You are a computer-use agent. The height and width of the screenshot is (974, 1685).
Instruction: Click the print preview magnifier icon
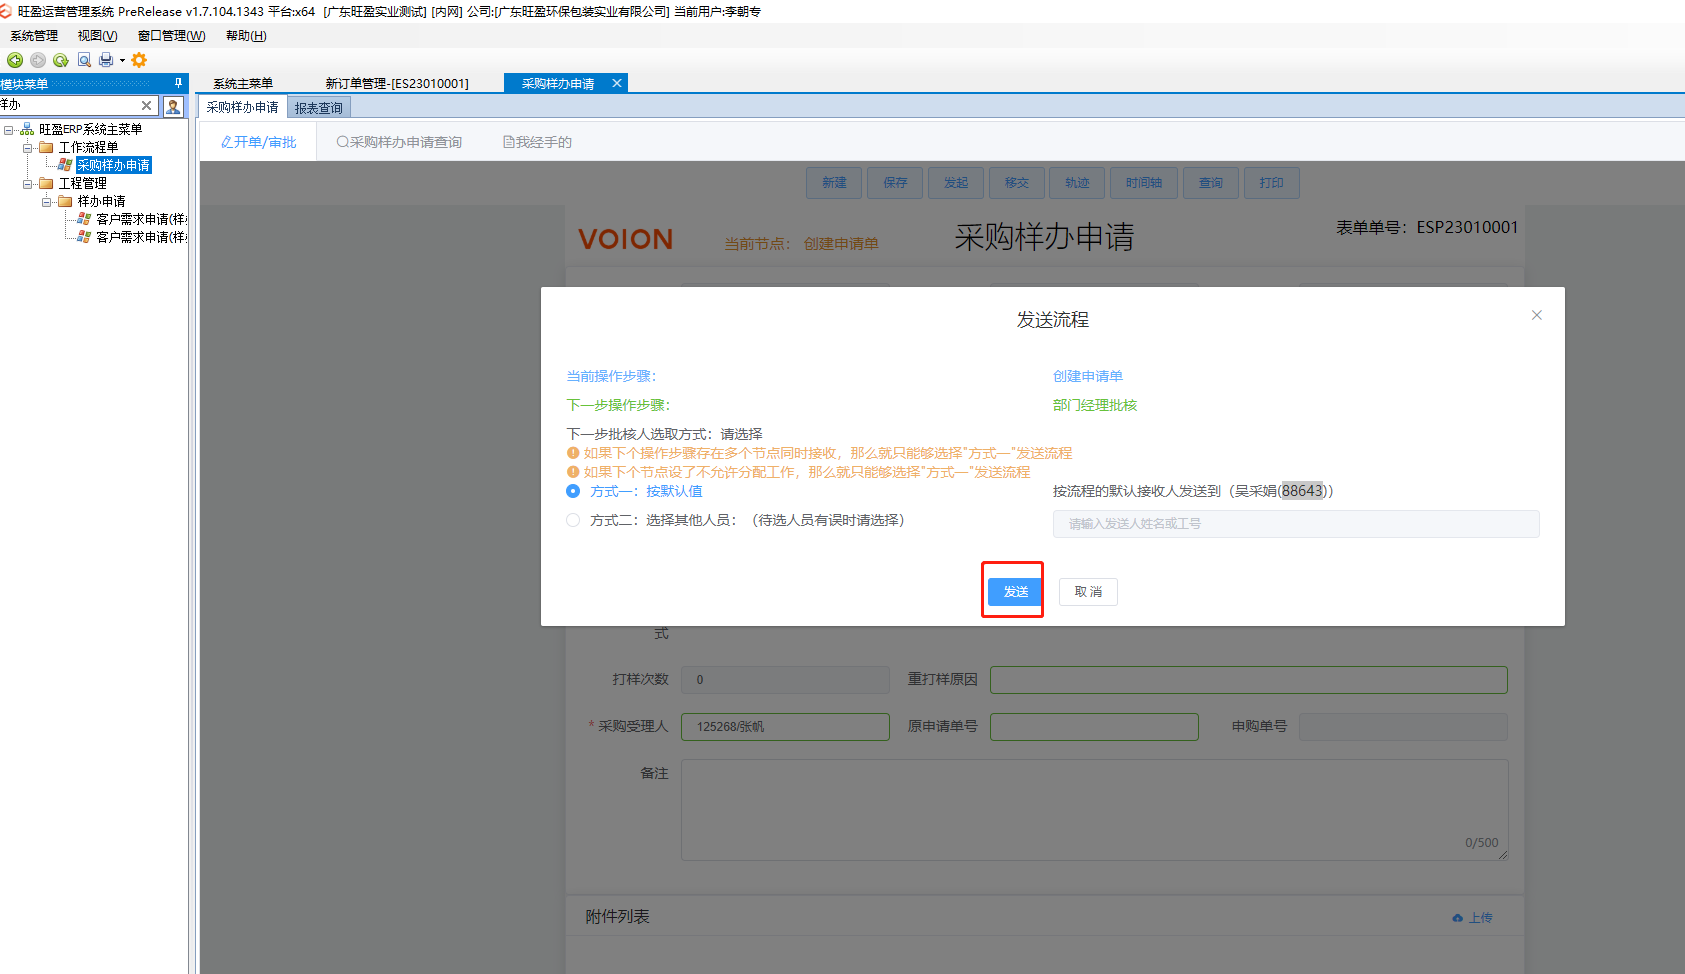[x=84, y=60]
